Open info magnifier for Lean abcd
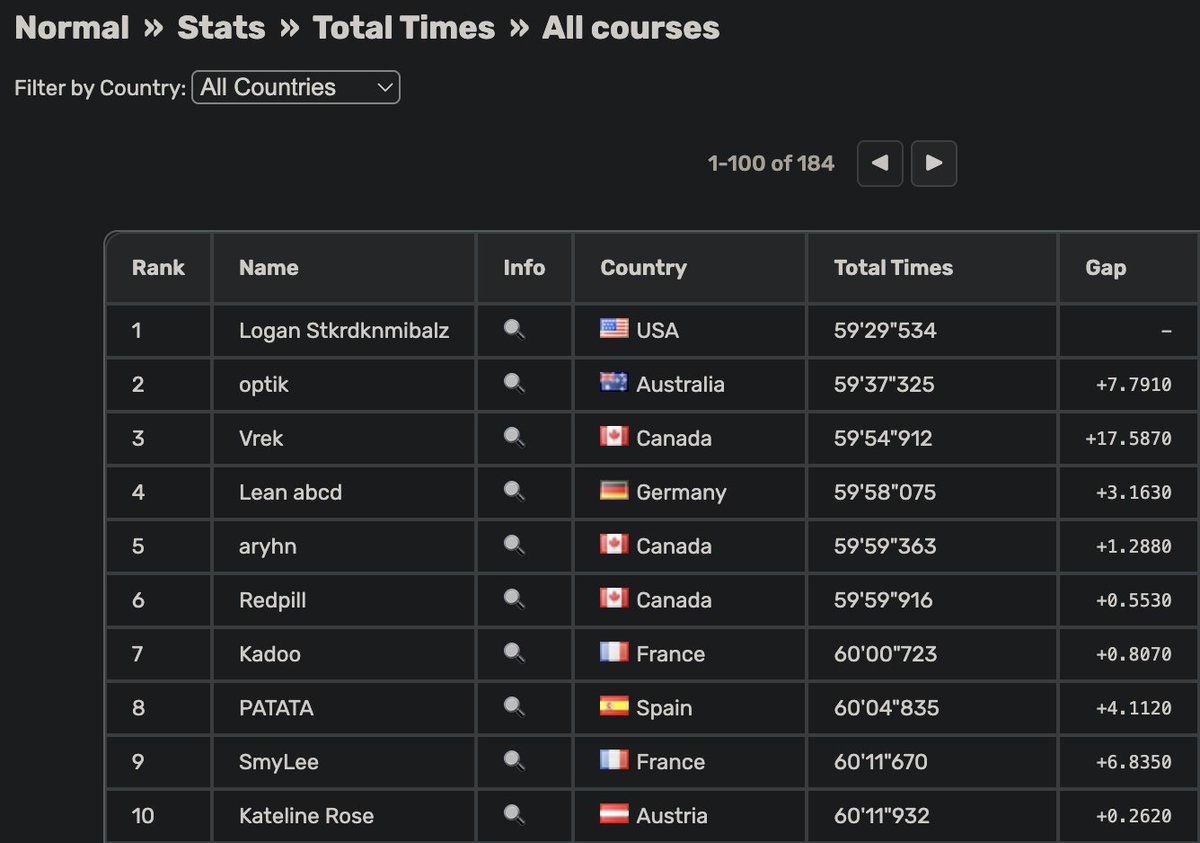 click(514, 491)
